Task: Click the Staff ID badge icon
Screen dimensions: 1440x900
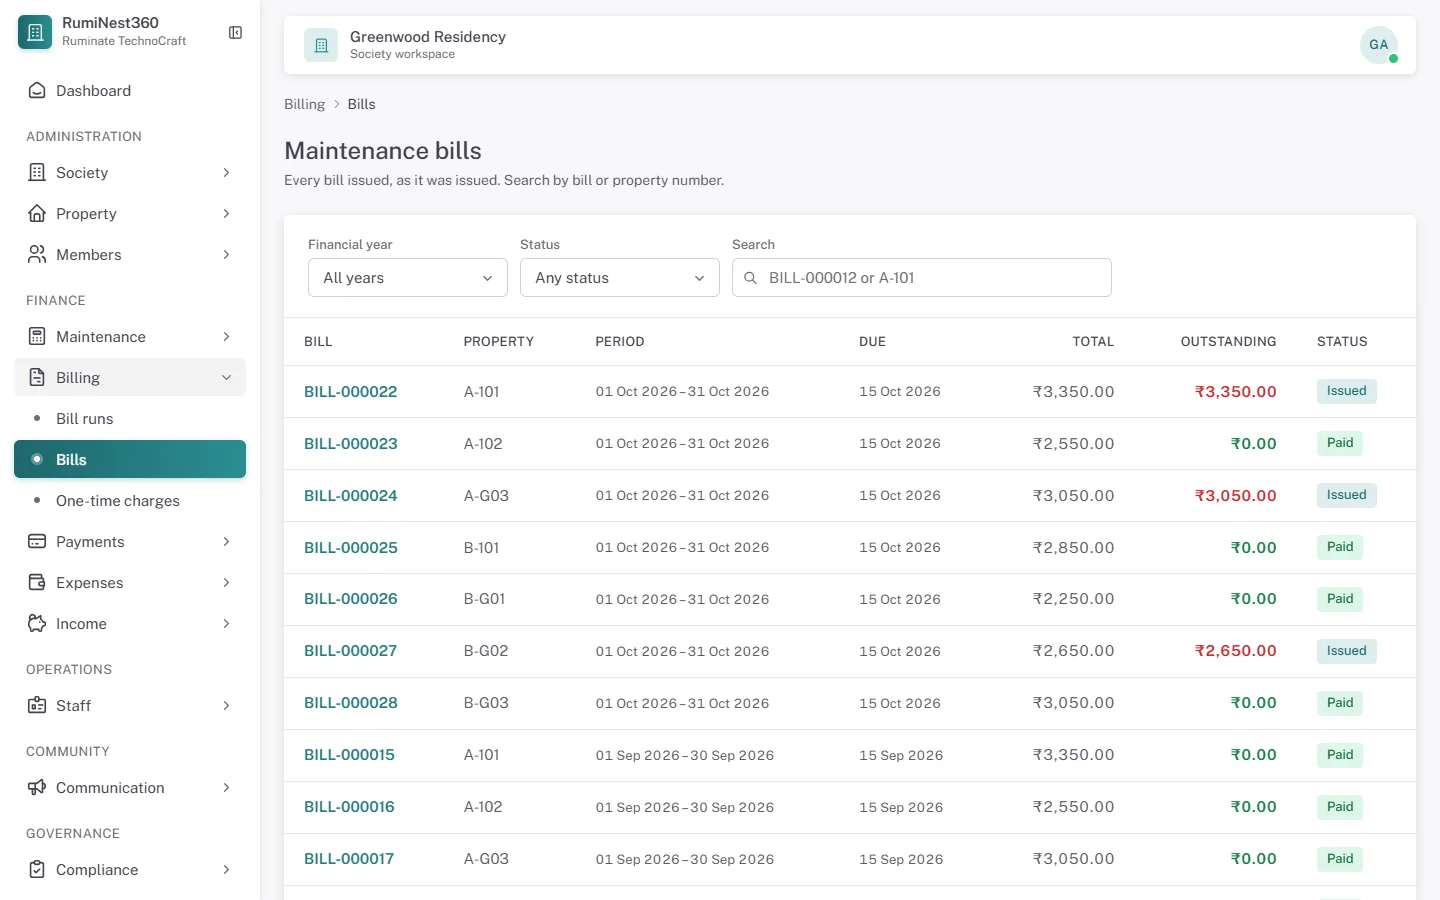Action: point(37,706)
